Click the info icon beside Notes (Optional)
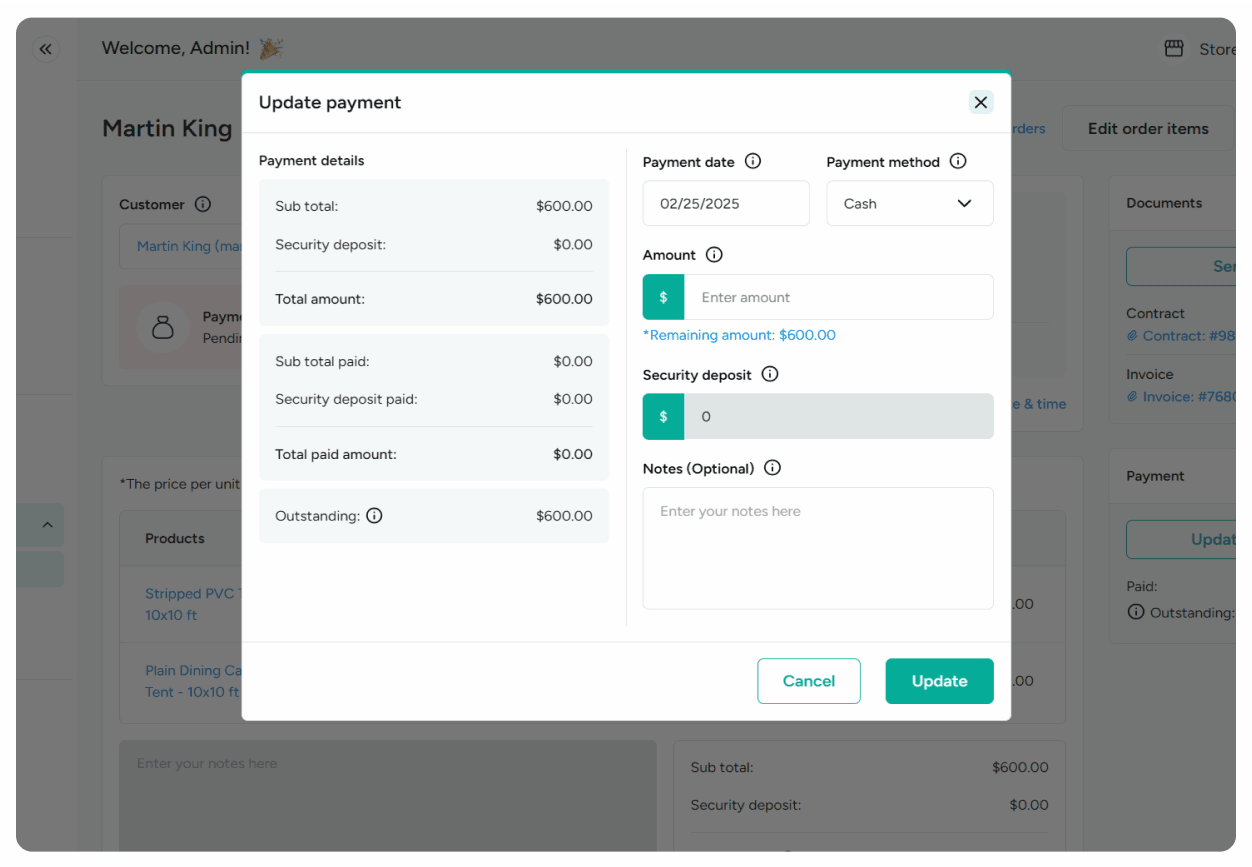The height and width of the screenshot is (867, 1252). 771,467
